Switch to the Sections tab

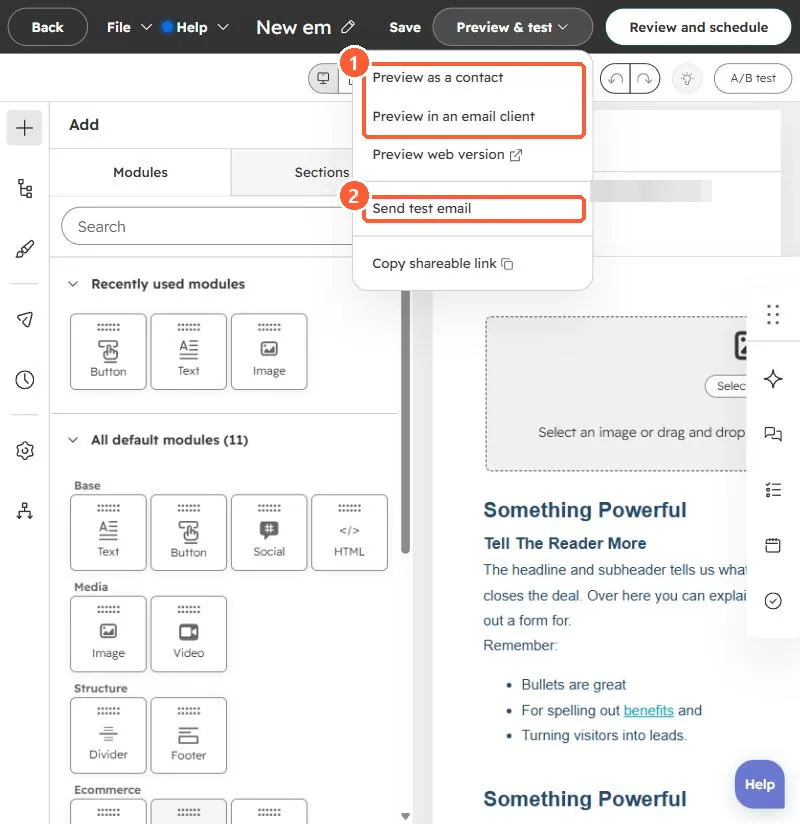point(322,172)
